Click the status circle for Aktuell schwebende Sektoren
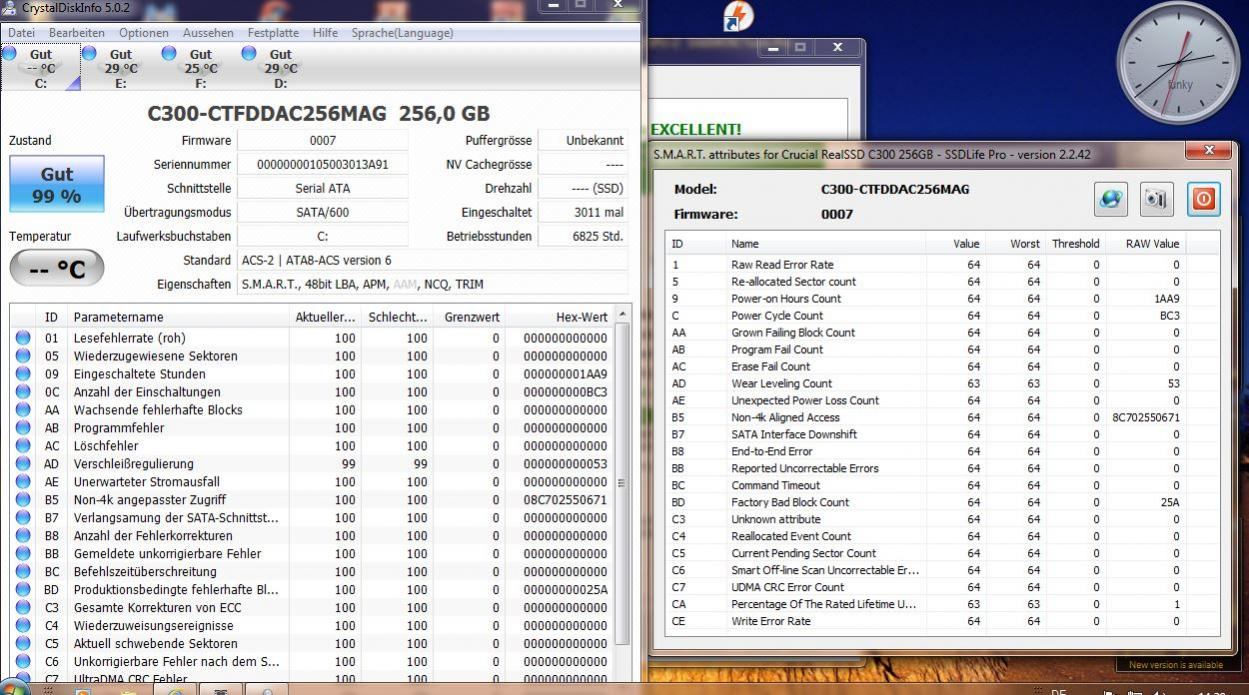 click(23, 644)
